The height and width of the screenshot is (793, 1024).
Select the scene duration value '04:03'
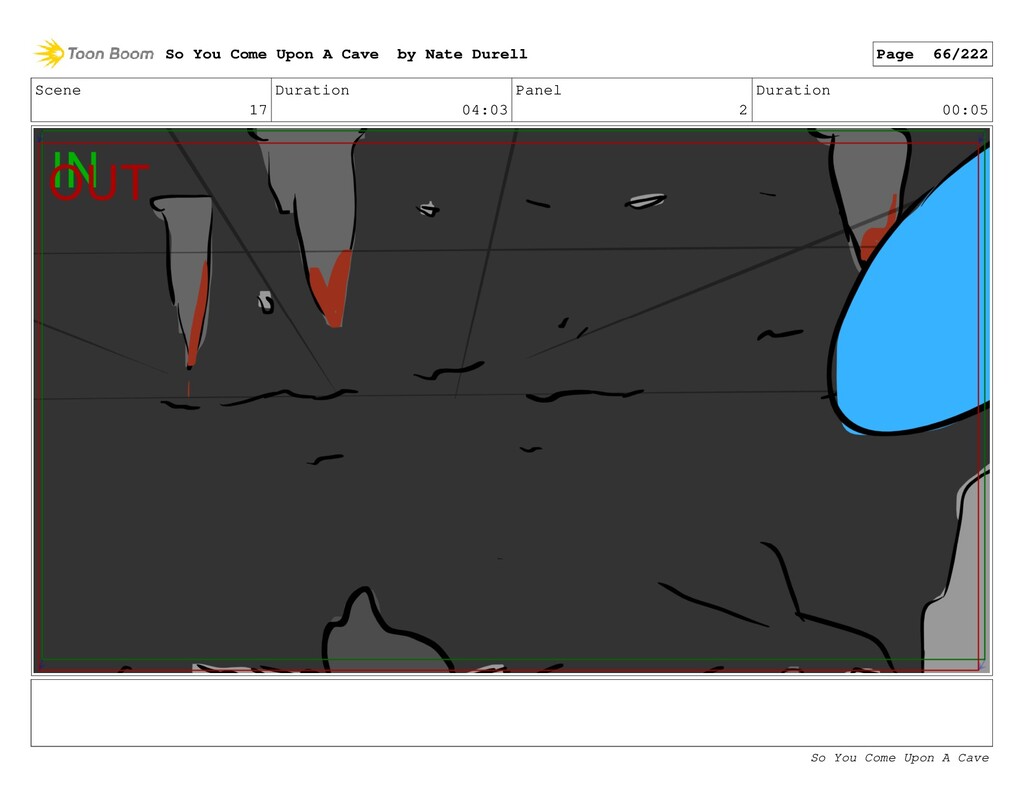pos(485,110)
